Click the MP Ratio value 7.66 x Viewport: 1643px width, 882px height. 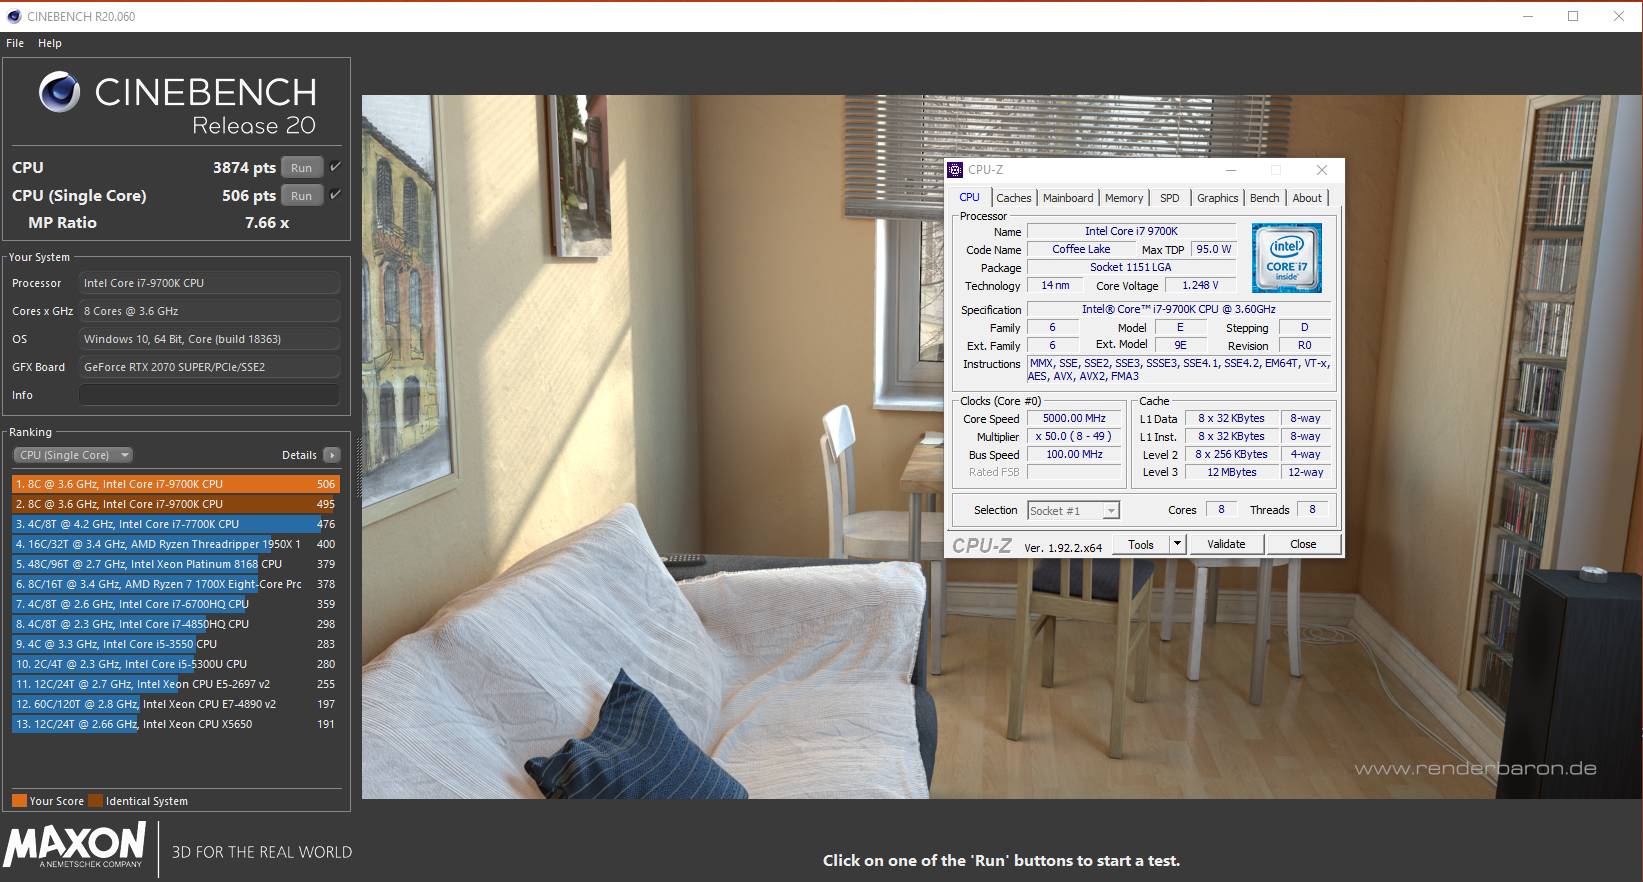pyautogui.click(x=267, y=223)
